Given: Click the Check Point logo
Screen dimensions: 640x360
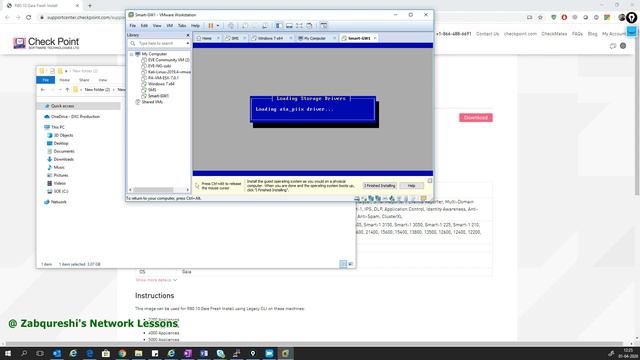Looking at the screenshot, I should click(x=46, y=42).
